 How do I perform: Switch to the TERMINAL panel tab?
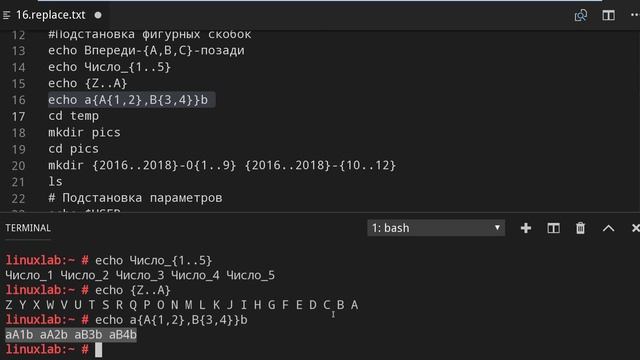pos(28,228)
